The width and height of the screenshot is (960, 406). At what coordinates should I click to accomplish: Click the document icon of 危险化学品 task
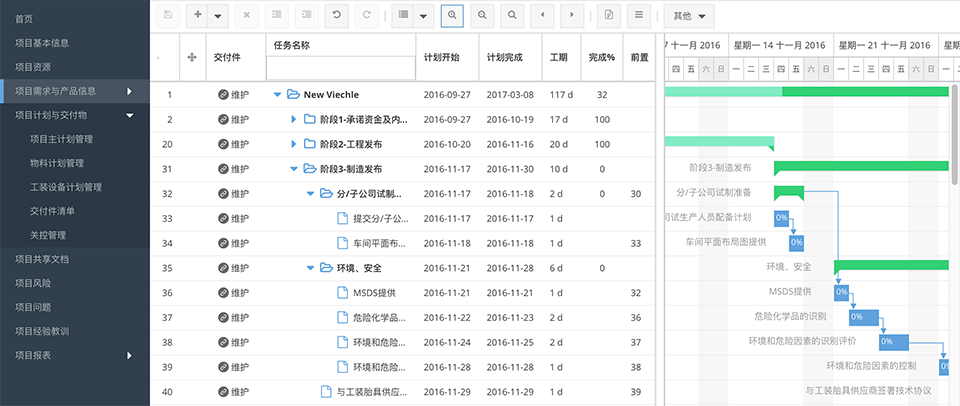click(x=343, y=317)
